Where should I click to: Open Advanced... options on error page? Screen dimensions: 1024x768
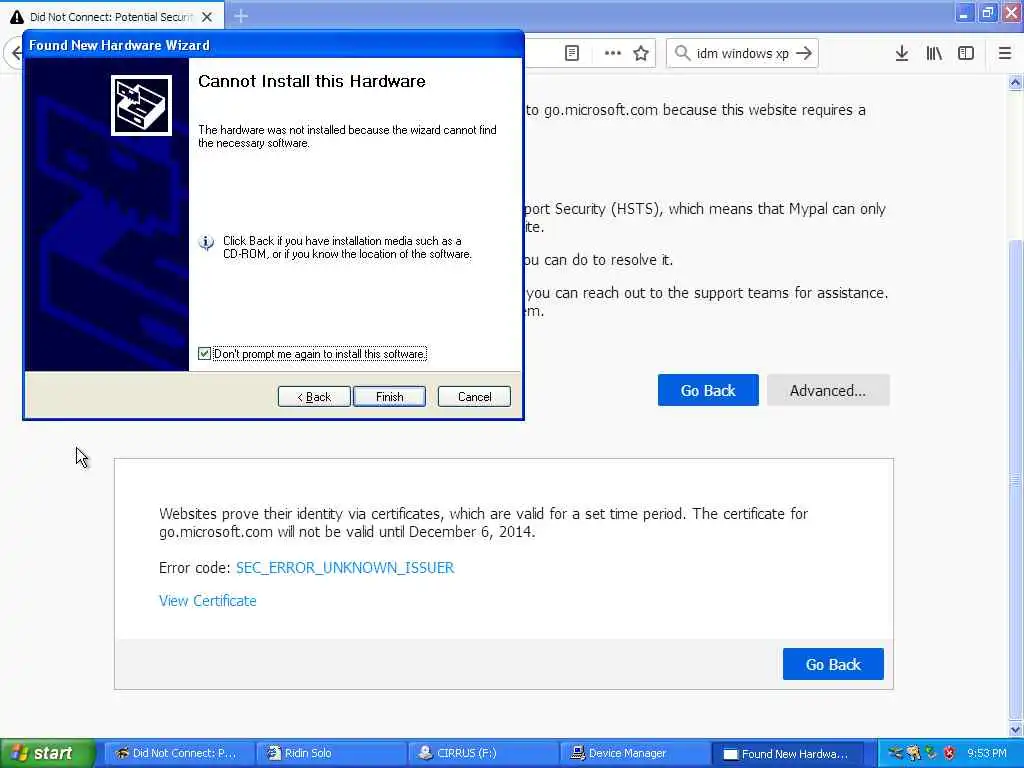(x=828, y=390)
